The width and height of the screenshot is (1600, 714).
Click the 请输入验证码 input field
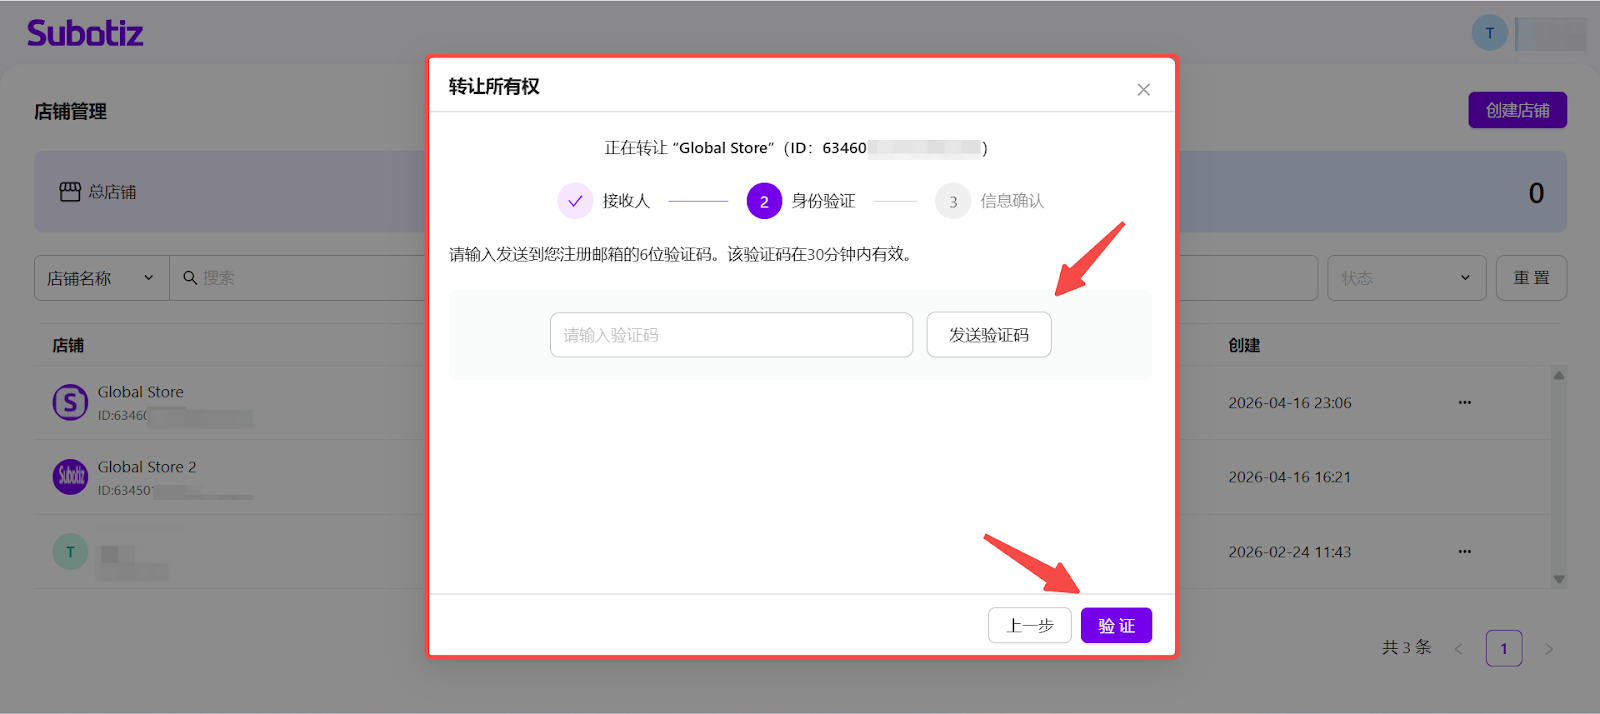coord(731,335)
